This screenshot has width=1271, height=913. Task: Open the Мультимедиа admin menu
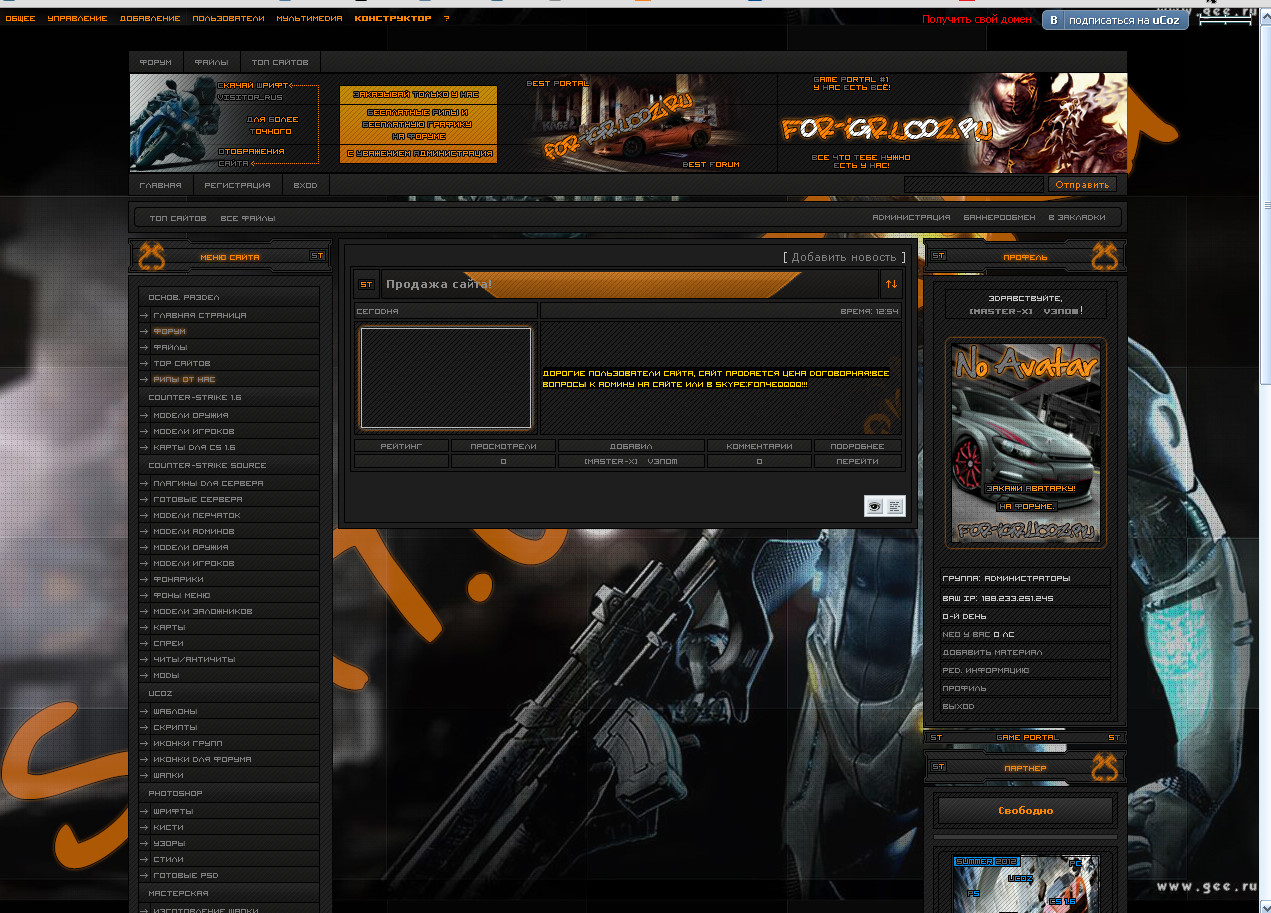point(309,18)
